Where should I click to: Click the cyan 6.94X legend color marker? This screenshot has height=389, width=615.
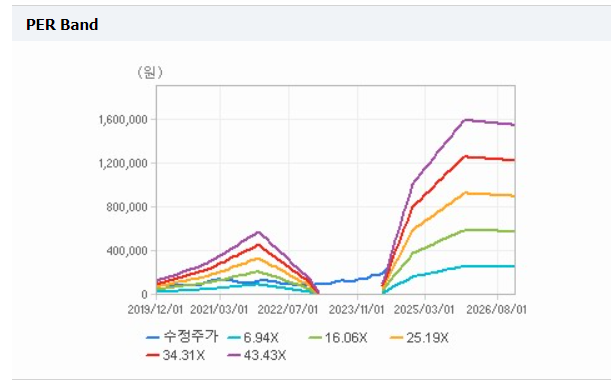[234, 337]
